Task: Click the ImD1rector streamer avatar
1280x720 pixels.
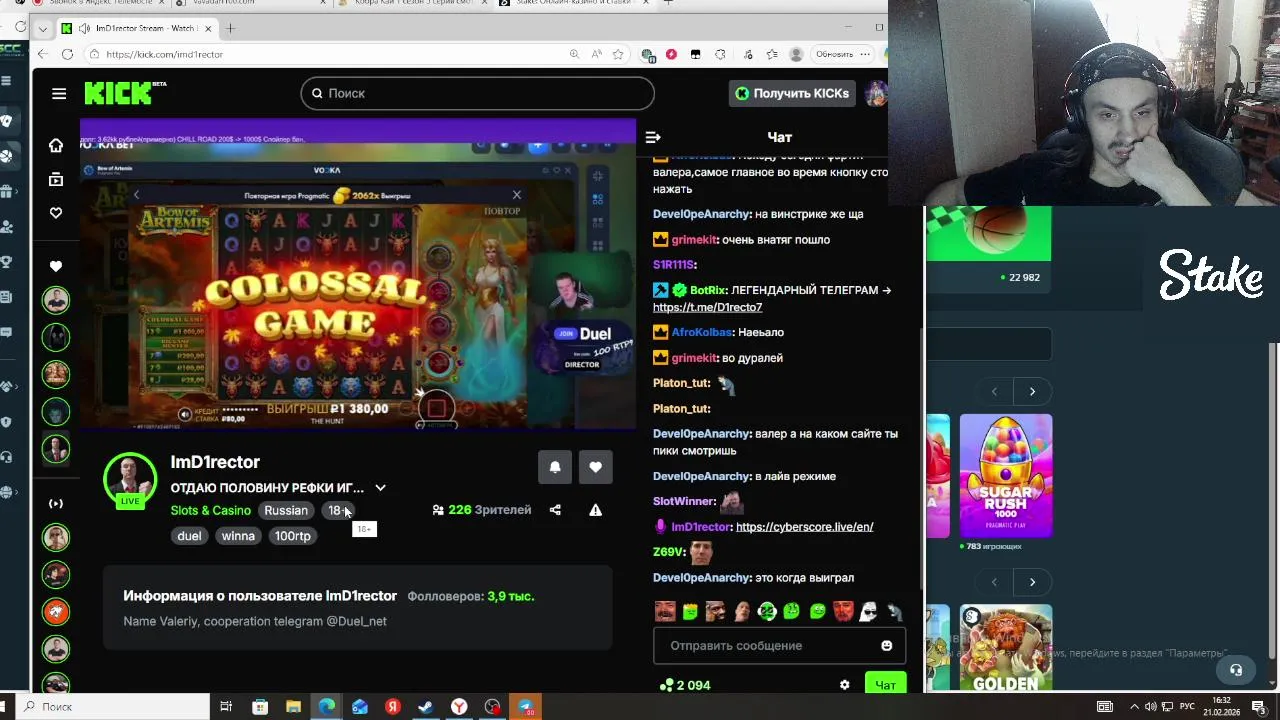Action: pyautogui.click(x=131, y=479)
